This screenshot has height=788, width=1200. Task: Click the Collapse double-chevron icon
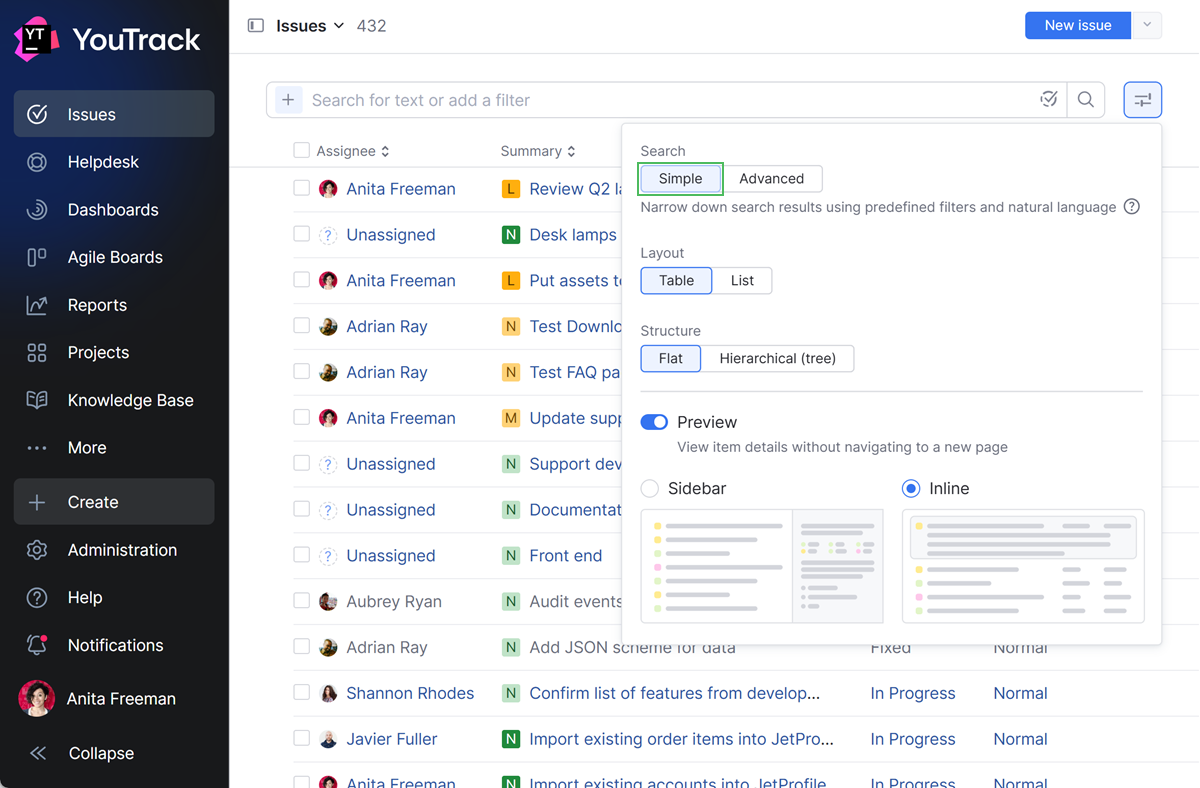click(x=38, y=753)
